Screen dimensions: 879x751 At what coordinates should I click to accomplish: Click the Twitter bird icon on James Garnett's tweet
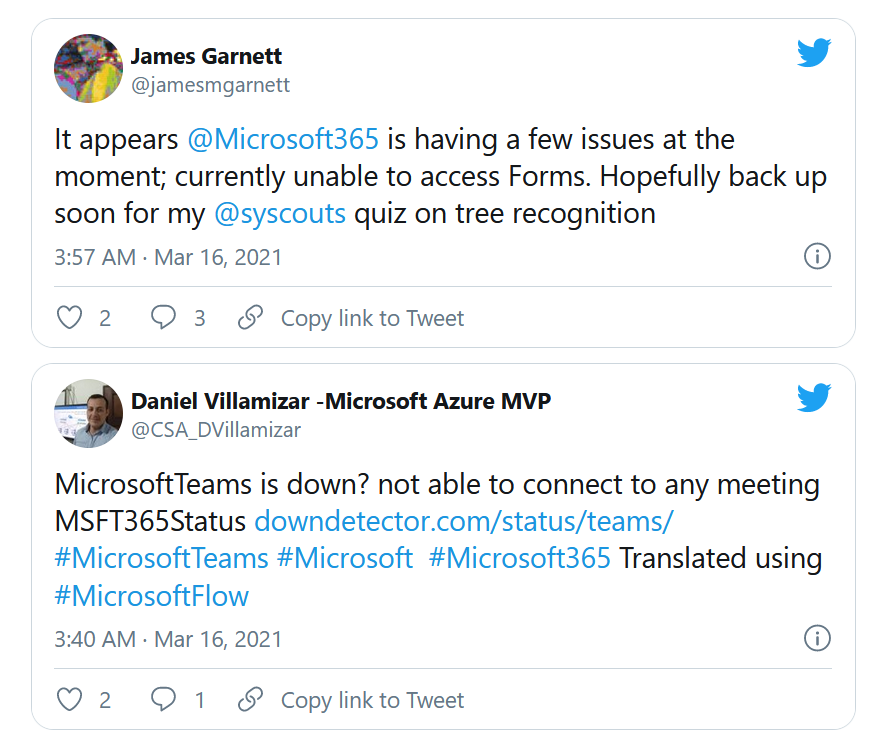pos(815,53)
